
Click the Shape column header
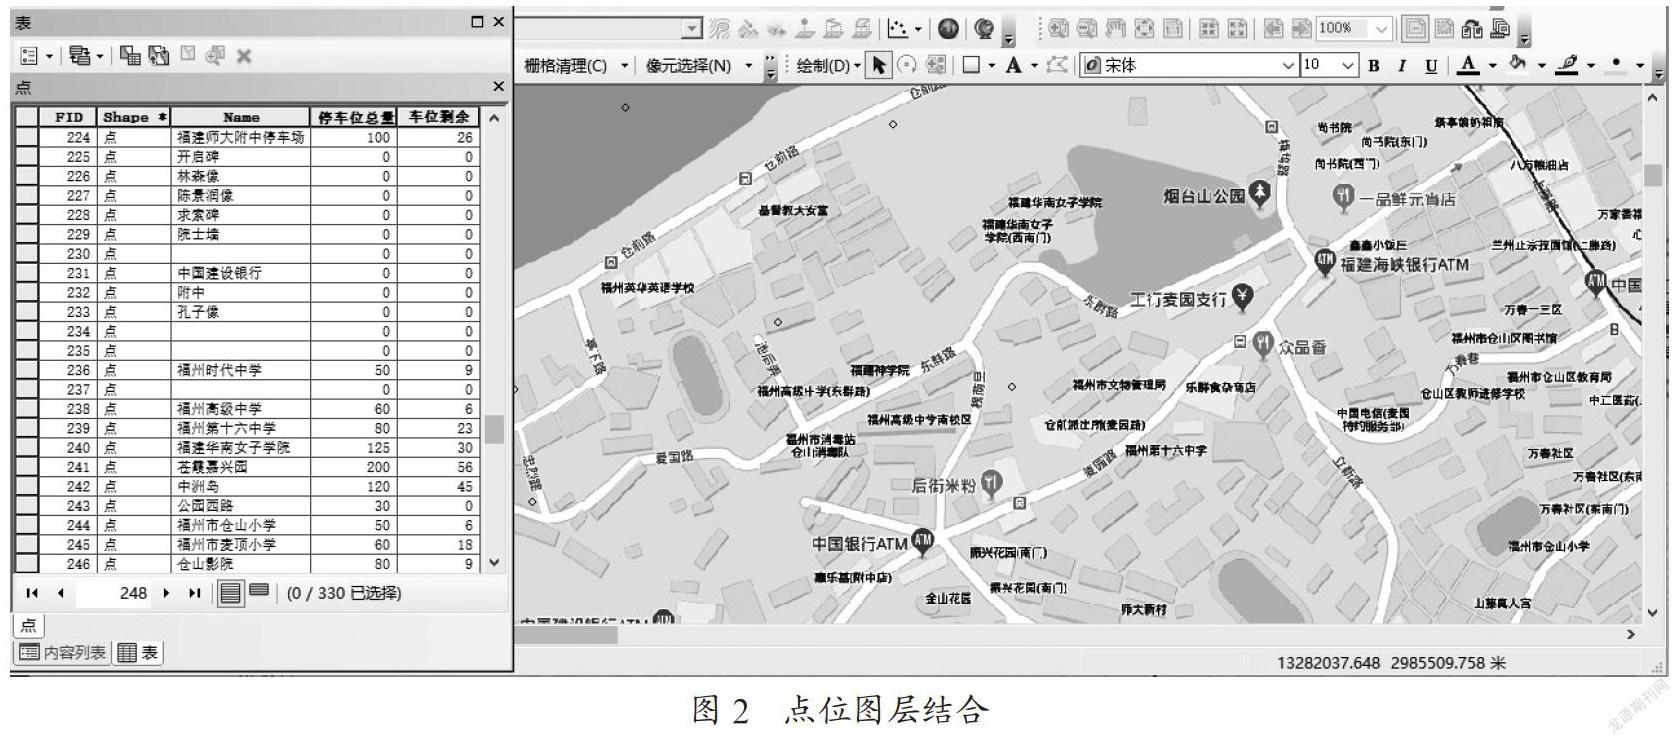click(x=134, y=117)
